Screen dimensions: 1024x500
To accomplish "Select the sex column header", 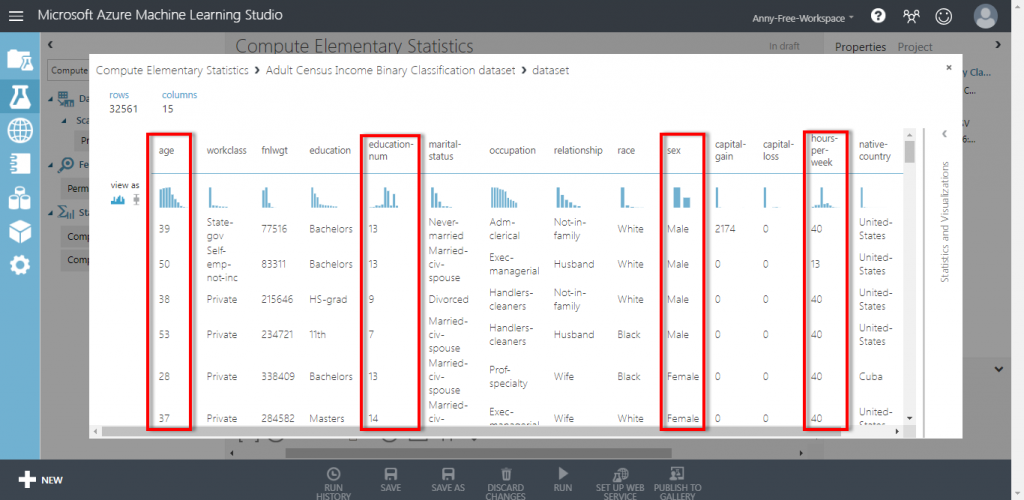I will click(674, 150).
